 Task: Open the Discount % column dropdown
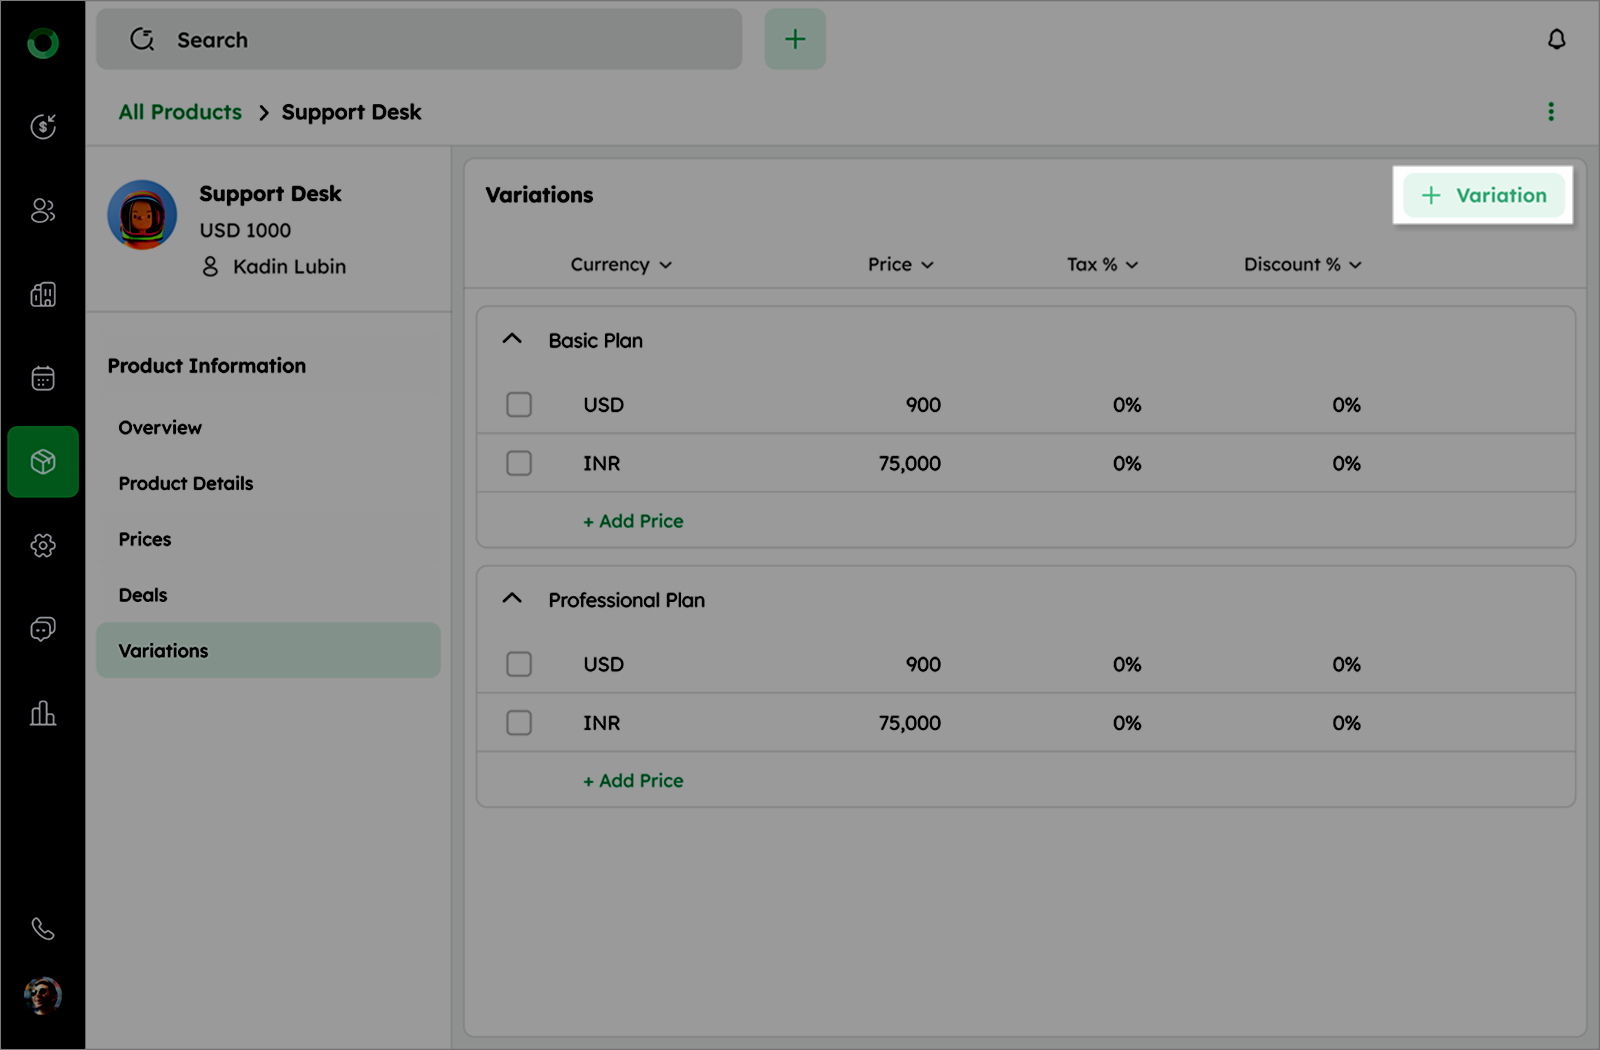1302,265
